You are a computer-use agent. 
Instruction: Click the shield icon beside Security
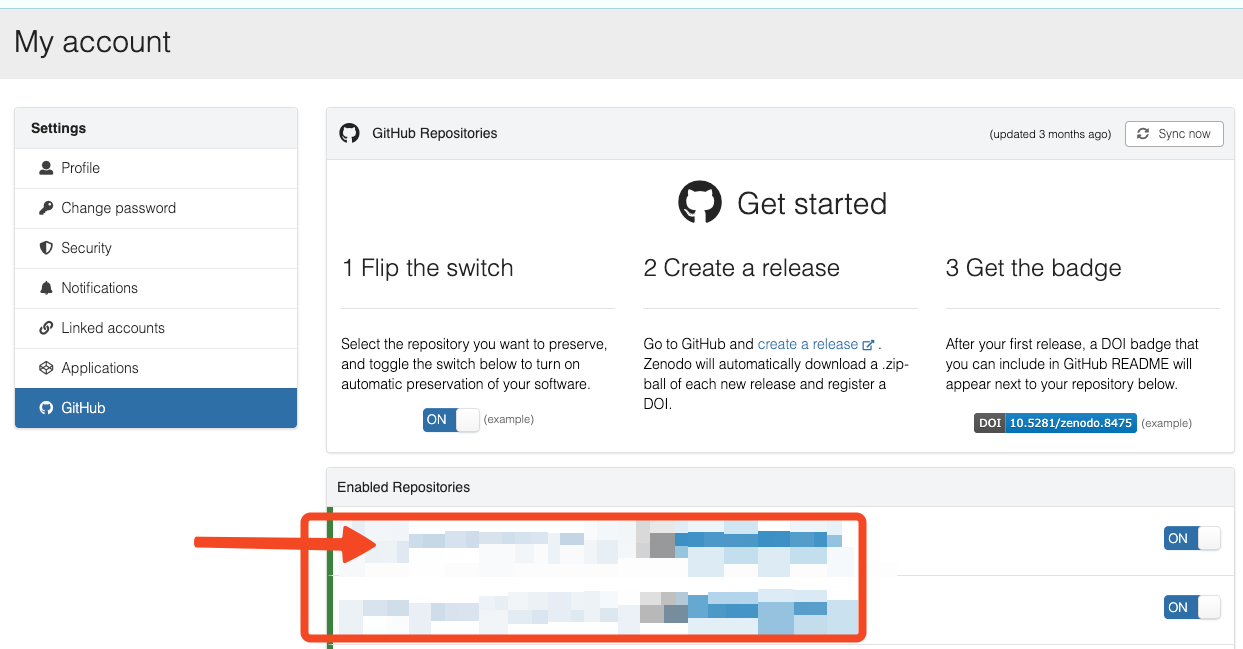(46, 248)
